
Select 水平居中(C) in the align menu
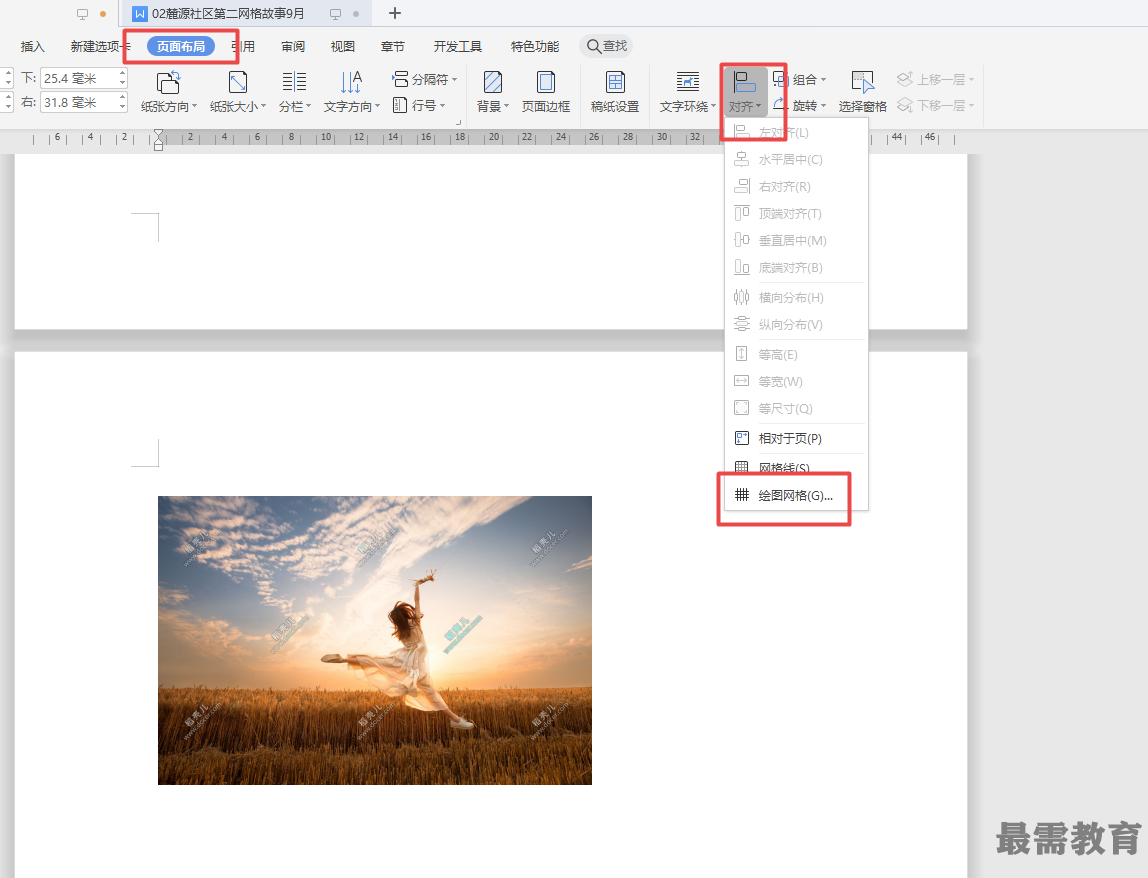[797, 160]
